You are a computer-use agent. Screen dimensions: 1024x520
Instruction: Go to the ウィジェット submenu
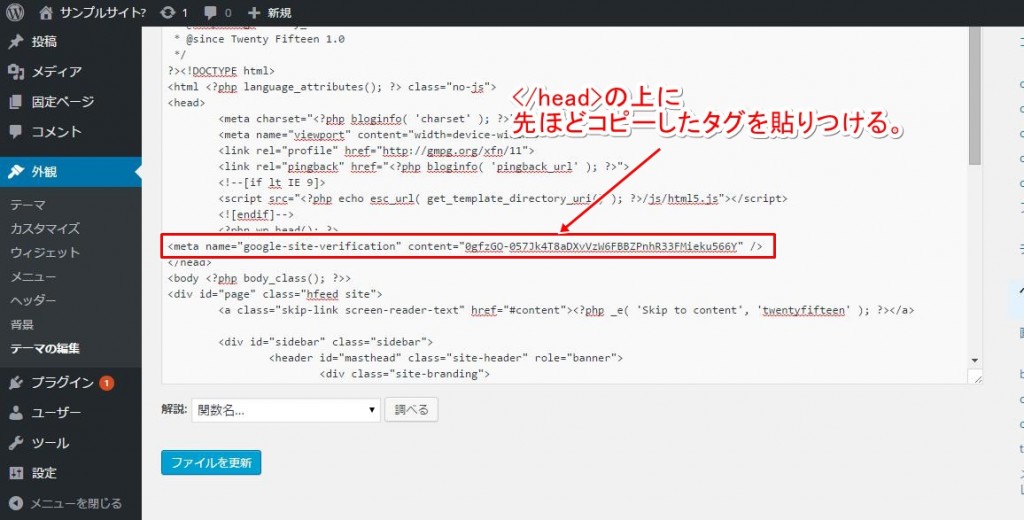(x=45, y=253)
